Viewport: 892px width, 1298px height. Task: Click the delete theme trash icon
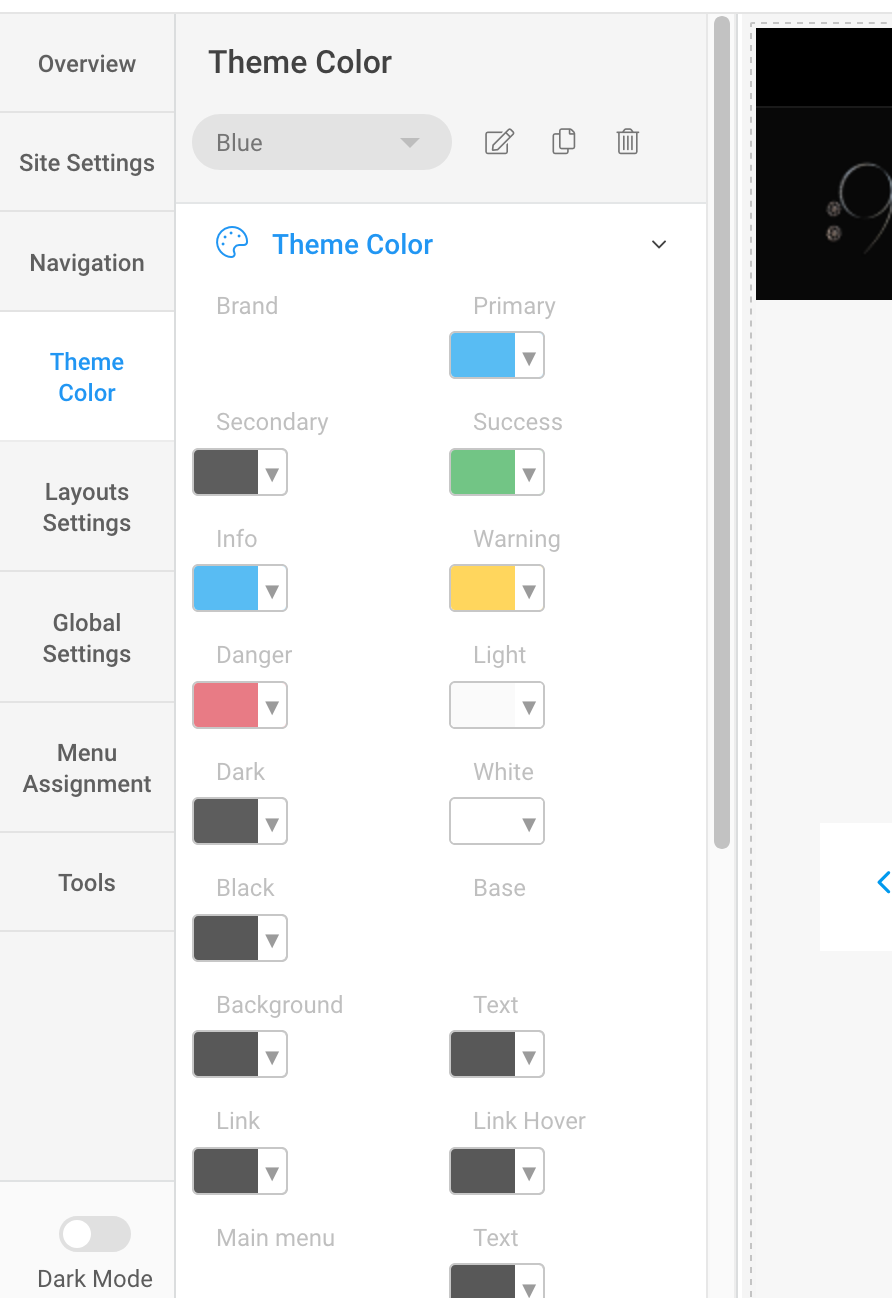628,142
